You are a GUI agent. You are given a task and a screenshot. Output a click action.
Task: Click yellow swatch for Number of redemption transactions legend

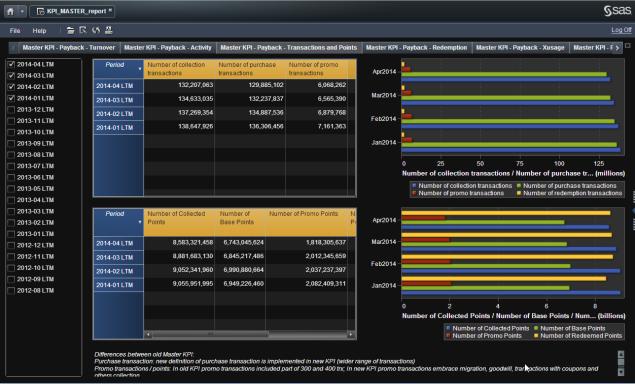(519, 193)
